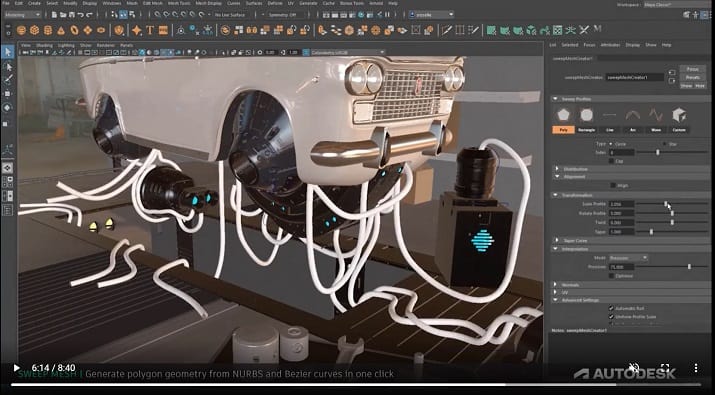
Task: Click the Poly profile label button
Action: 563,130
